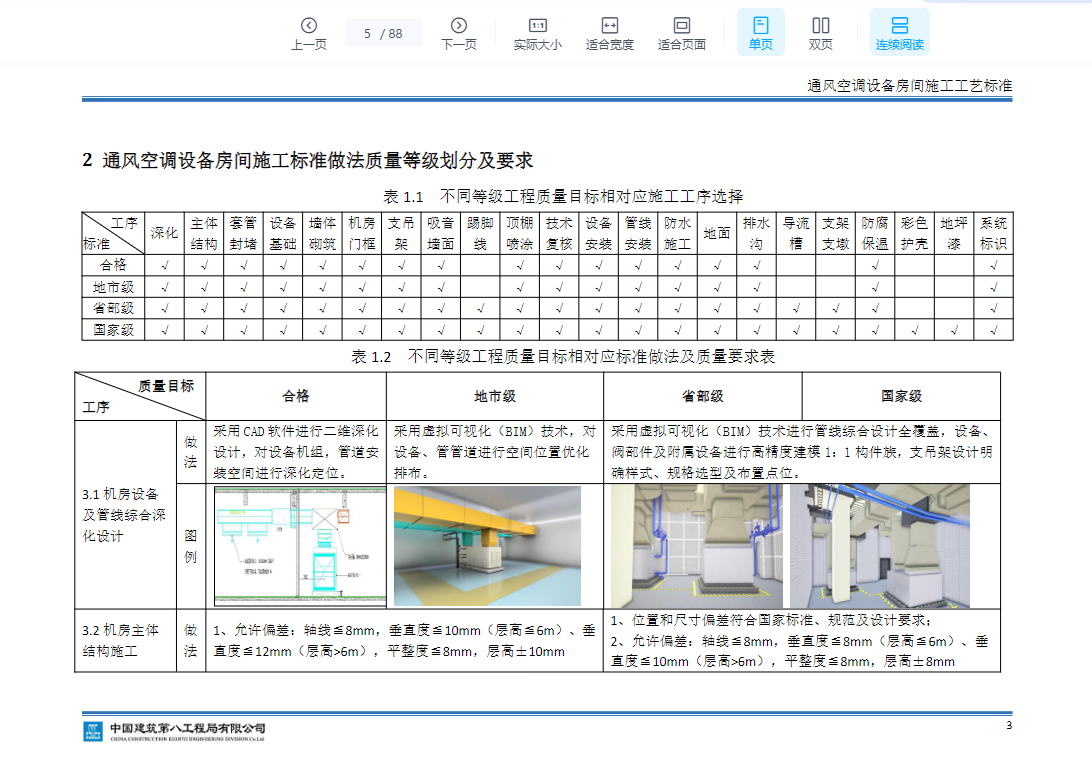This screenshot has height=783, width=1092.
Task: Toggle continuous reading mode
Action: (899, 33)
